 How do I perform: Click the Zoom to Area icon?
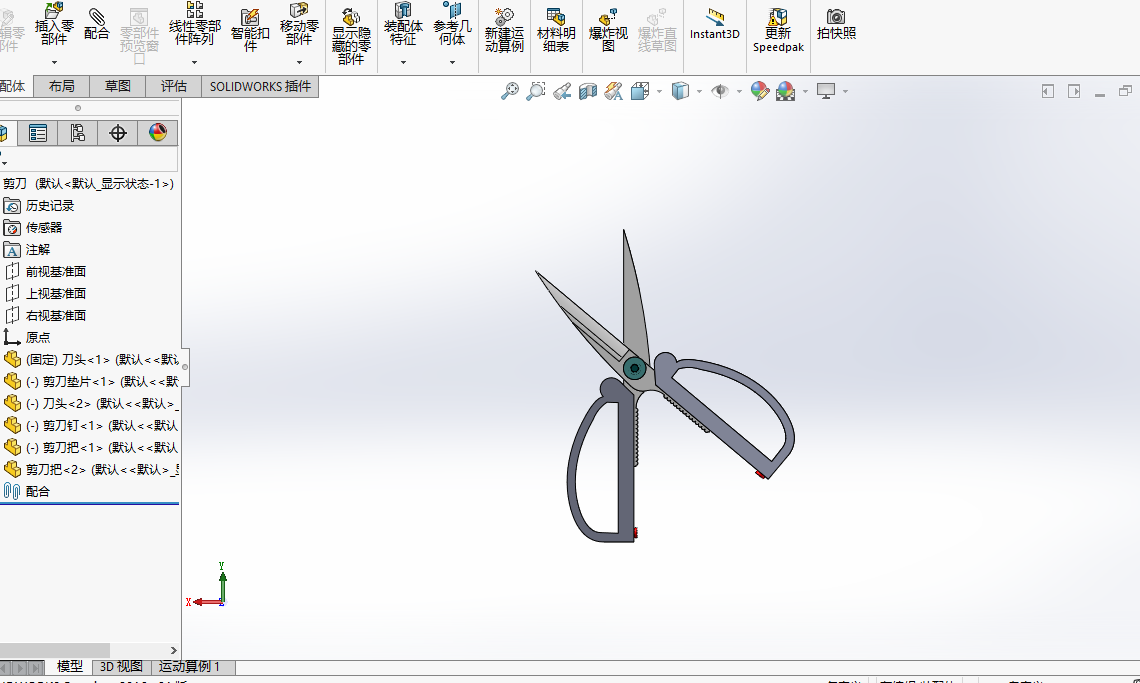[x=535, y=91]
